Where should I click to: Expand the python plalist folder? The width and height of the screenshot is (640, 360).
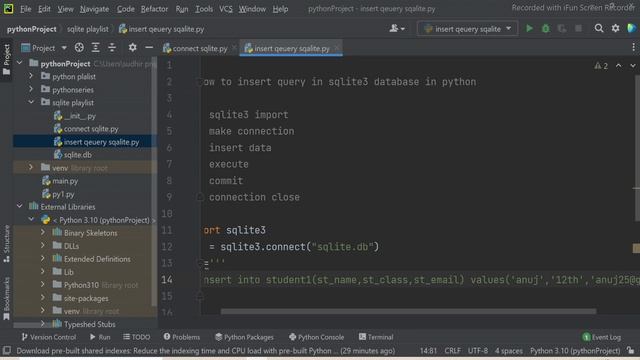pyautogui.click(x=31, y=76)
